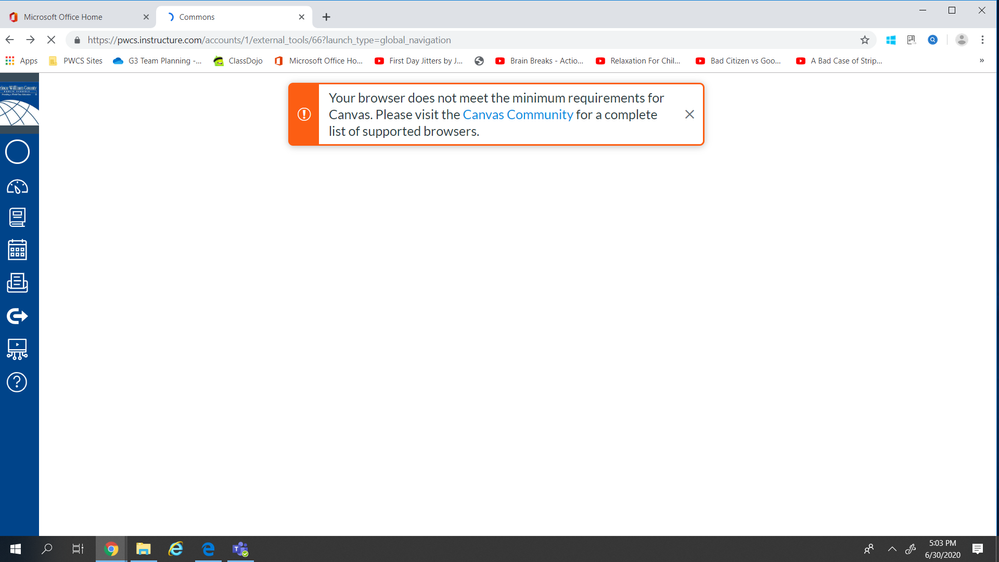999x562 pixels.
Task: Stop loading the current page
Action: click(51, 40)
